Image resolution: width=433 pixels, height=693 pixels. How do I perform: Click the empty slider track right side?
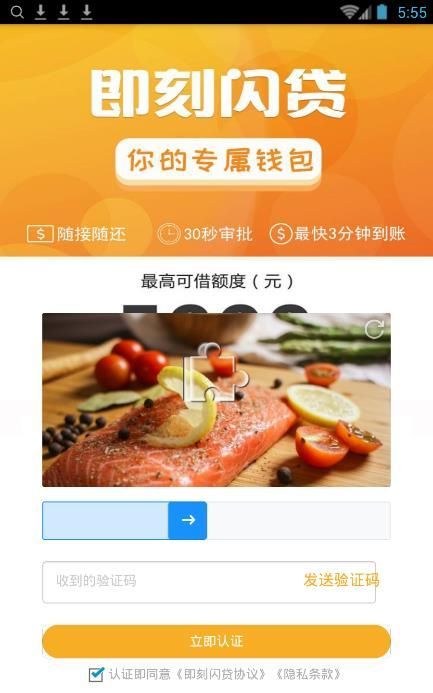pos(299,520)
